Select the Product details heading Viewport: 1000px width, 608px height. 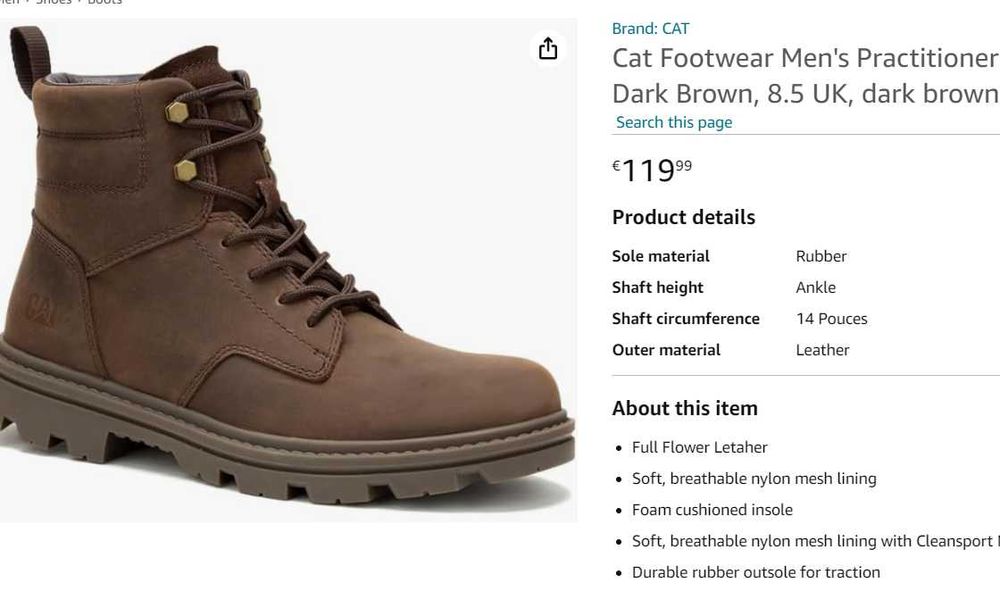[683, 217]
